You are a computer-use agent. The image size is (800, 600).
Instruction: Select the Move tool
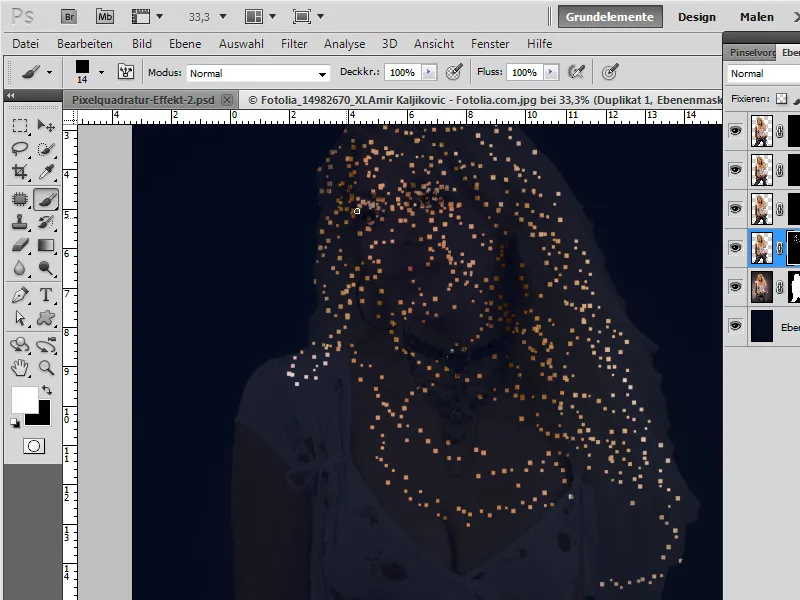click(x=46, y=126)
